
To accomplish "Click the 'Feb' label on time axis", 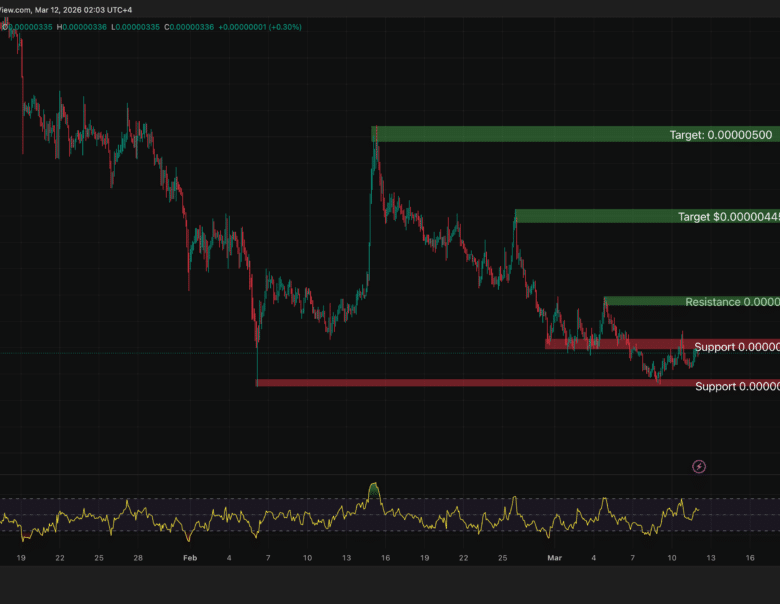I will tap(190, 558).
